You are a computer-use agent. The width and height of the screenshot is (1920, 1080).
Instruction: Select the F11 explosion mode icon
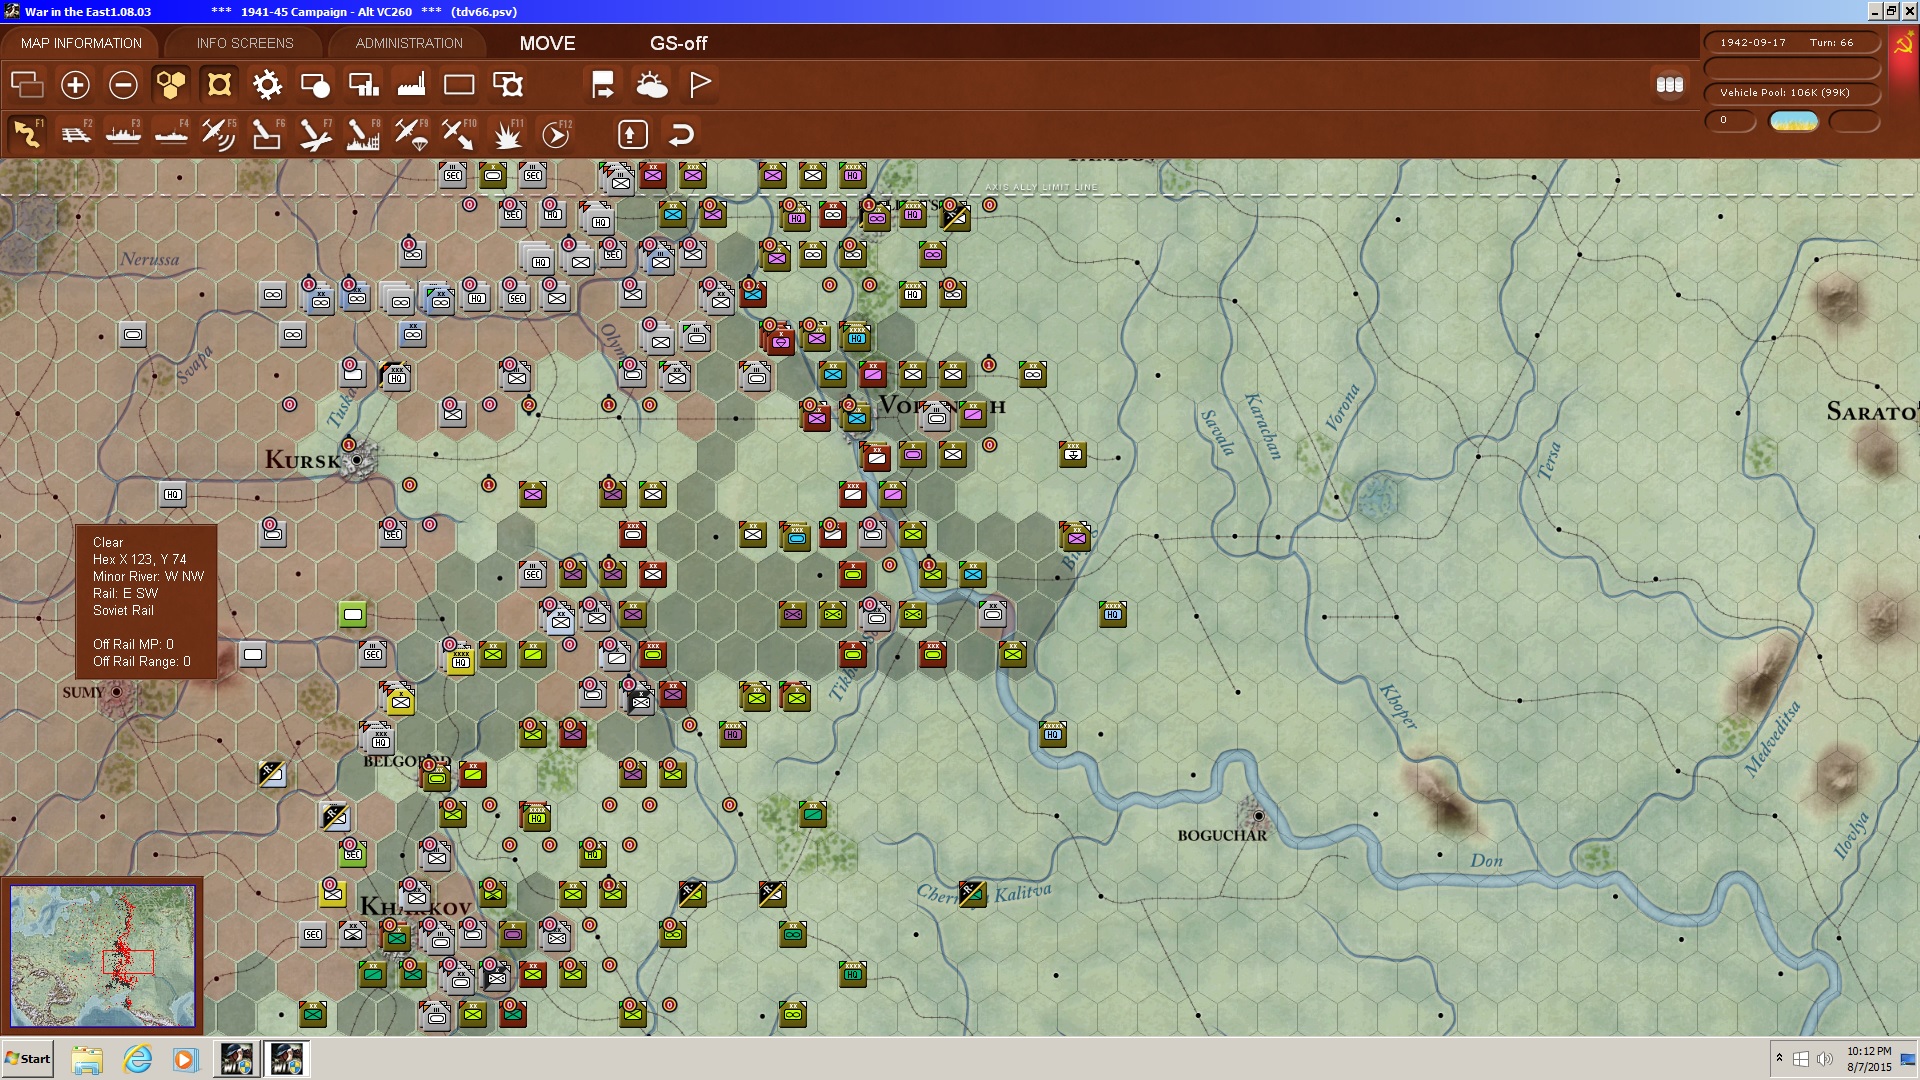tap(508, 133)
